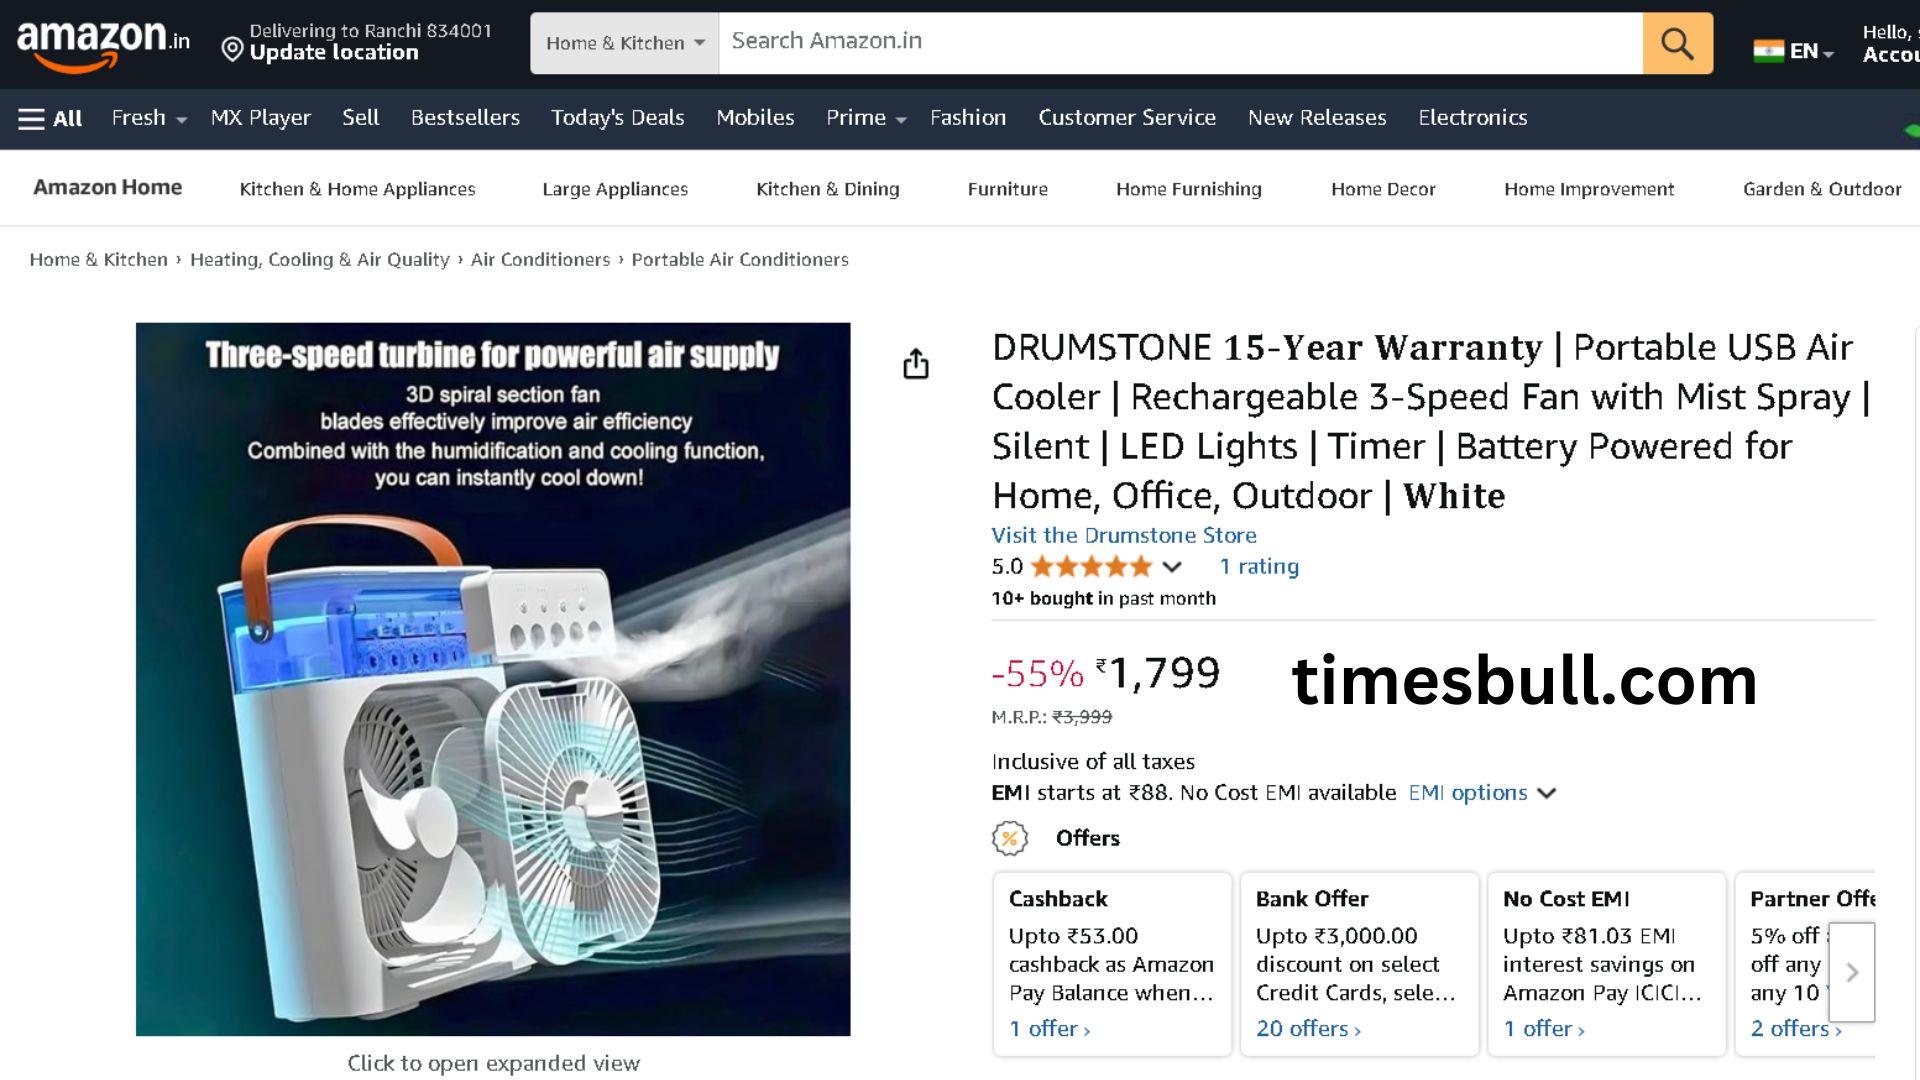Visit the Drumstone Store link
Viewport: 1920px width, 1080px height.
pos(1124,535)
